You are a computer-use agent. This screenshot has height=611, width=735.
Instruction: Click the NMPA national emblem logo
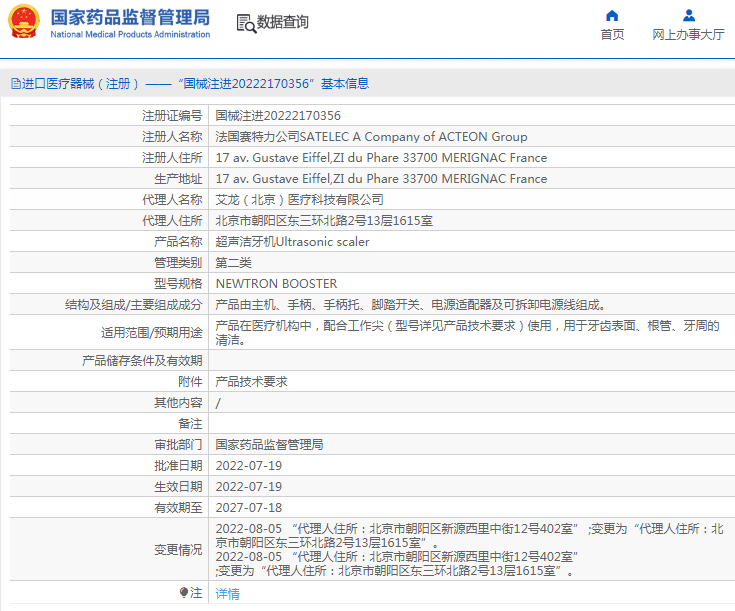[x=24, y=22]
